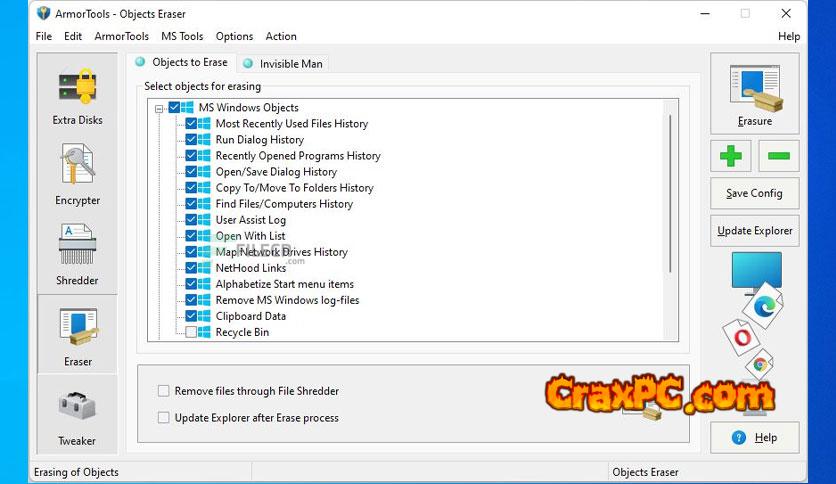Select the NetHood Links row text
Viewport: 836px width, 484px height.
(251, 268)
